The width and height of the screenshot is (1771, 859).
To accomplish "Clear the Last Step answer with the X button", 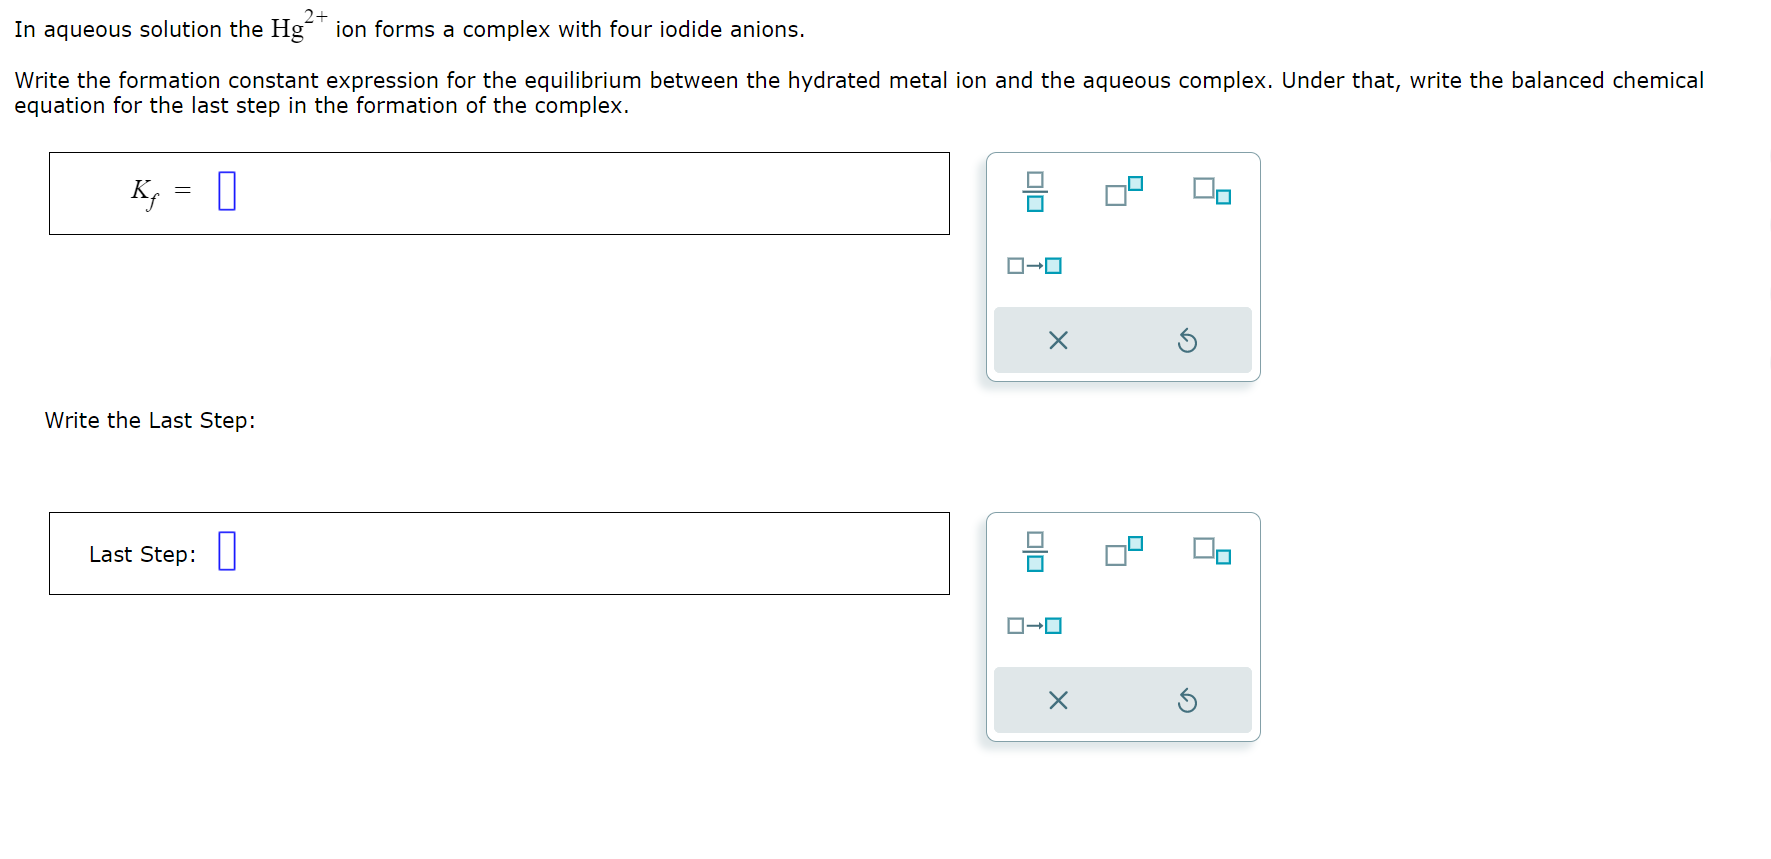I will click(1057, 700).
